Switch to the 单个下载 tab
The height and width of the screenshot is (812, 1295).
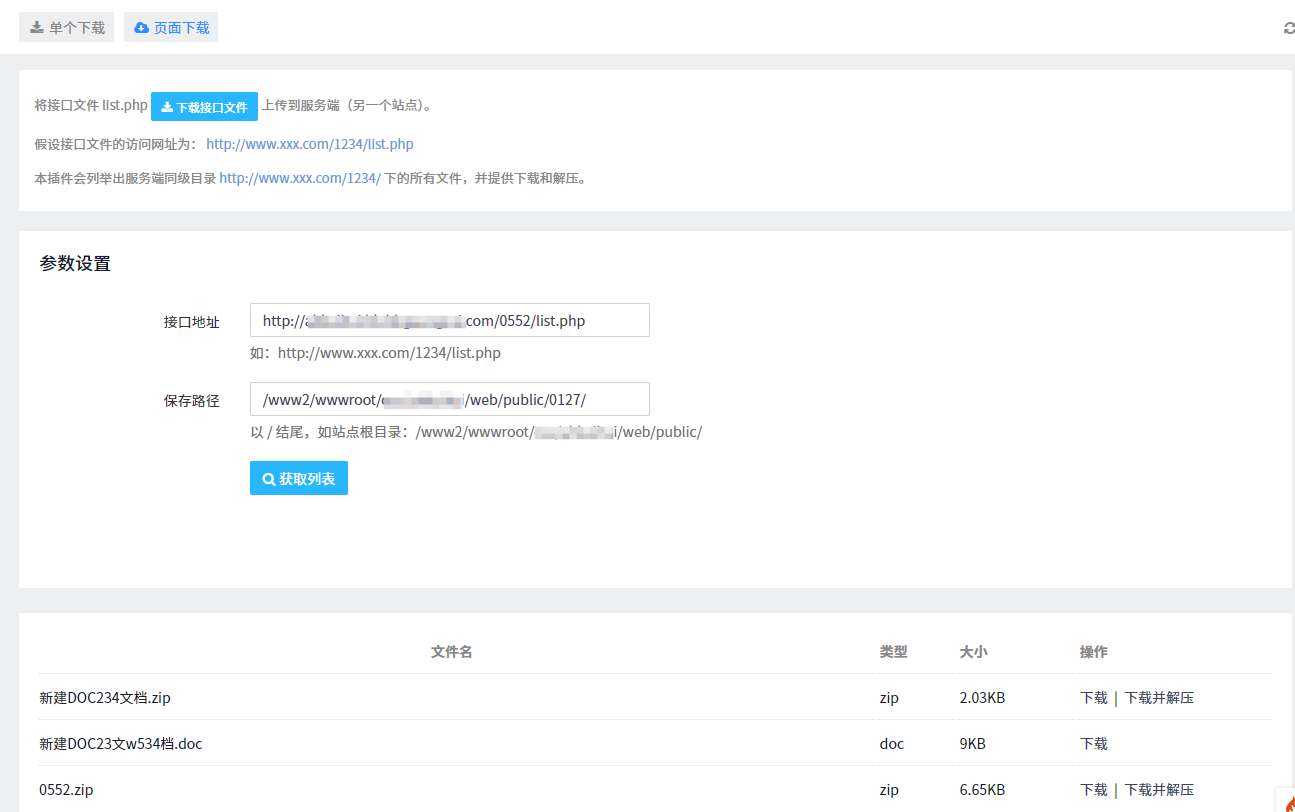67,28
